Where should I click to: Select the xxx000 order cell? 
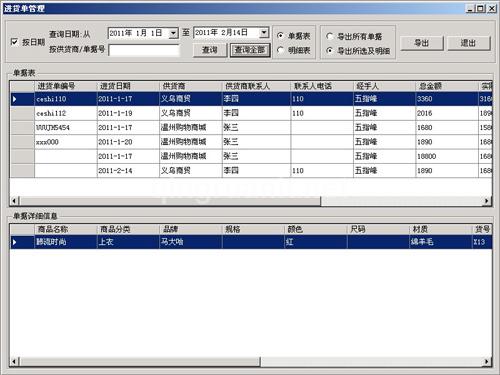click(66, 142)
